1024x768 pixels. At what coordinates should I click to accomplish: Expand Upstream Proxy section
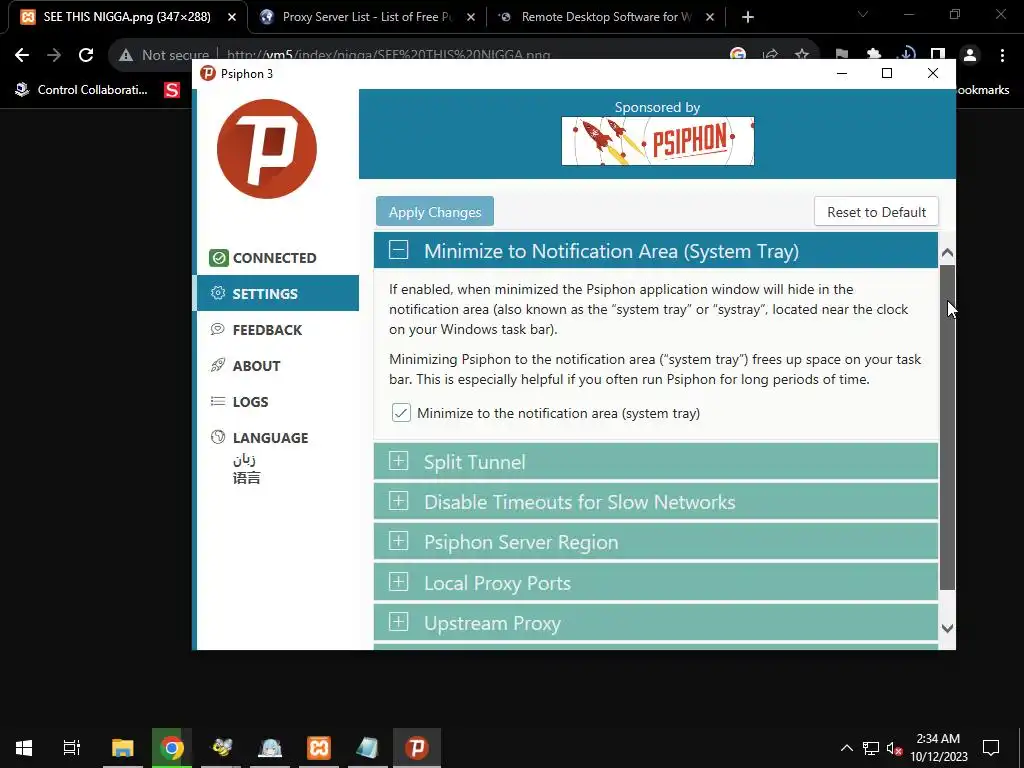(656, 623)
